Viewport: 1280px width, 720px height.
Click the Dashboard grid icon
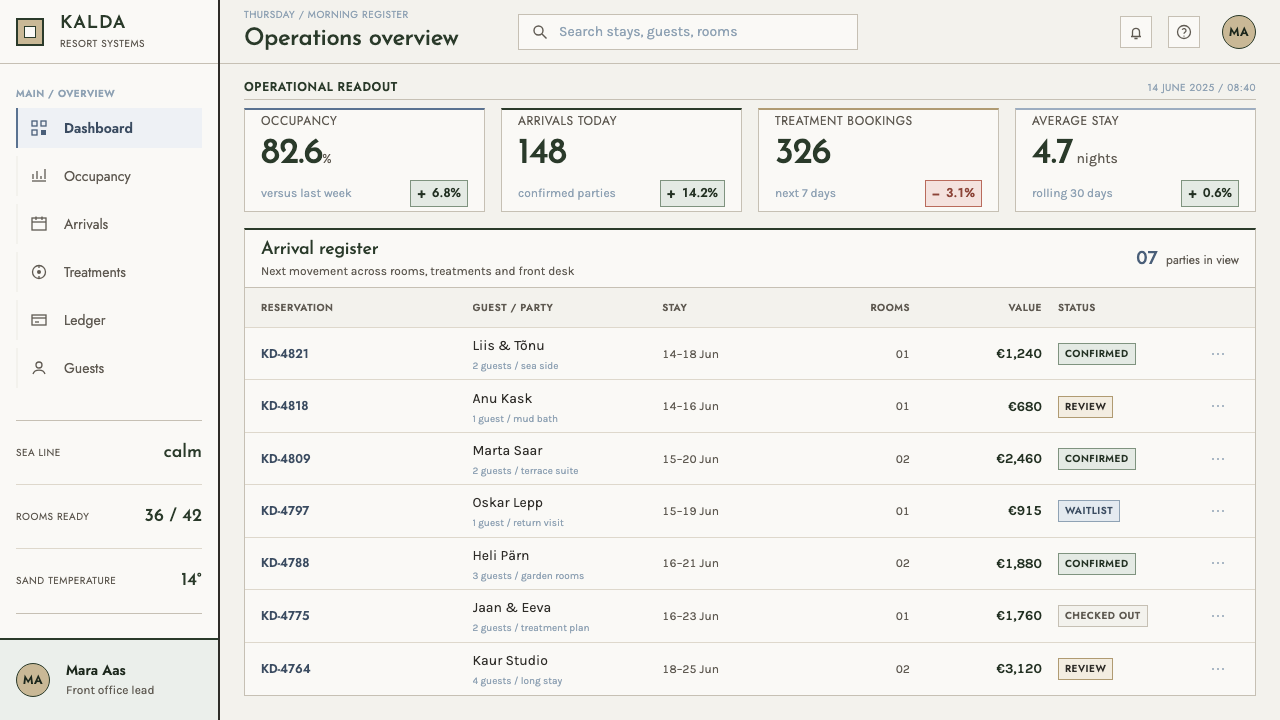[x=39, y=128]
